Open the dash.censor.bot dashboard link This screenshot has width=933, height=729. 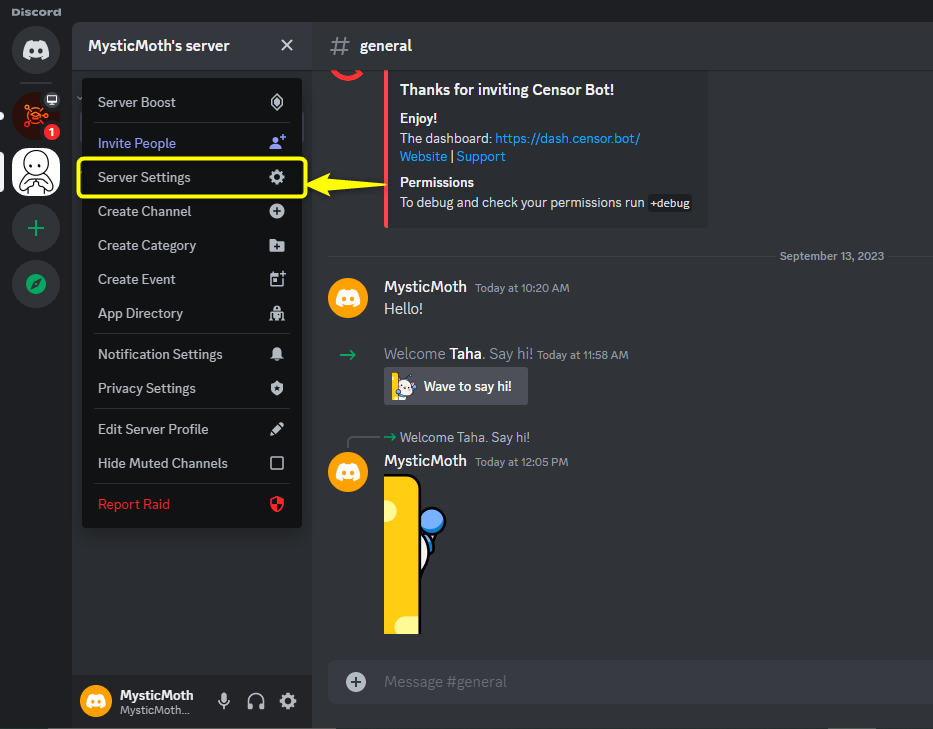tap(568, 138)
